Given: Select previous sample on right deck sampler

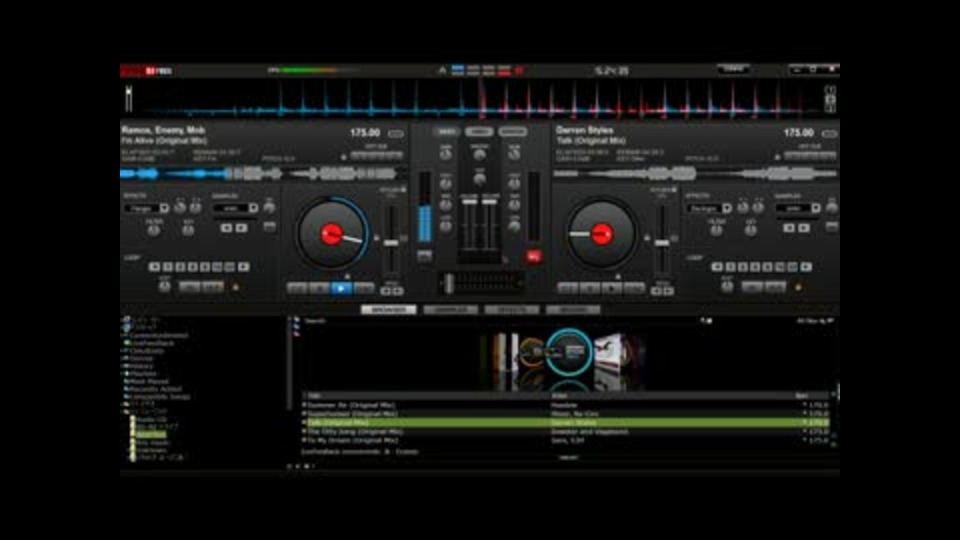Looking at the screenshot, I should click(x=789, y=228).
